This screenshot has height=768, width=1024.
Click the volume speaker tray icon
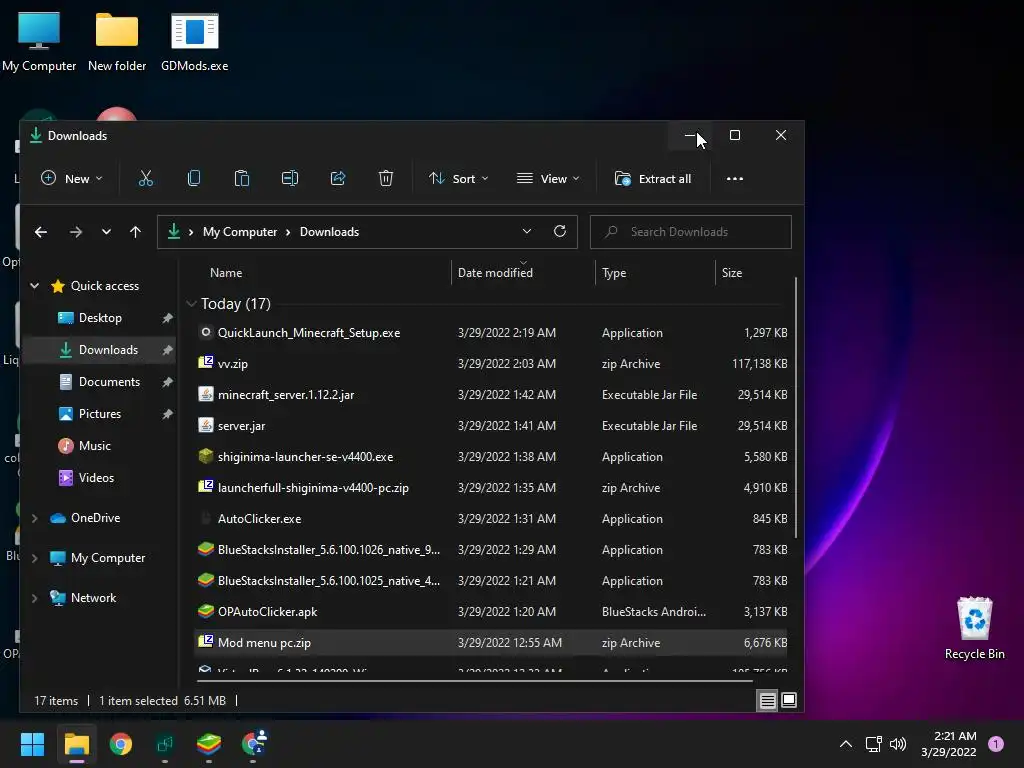[898, 744]
